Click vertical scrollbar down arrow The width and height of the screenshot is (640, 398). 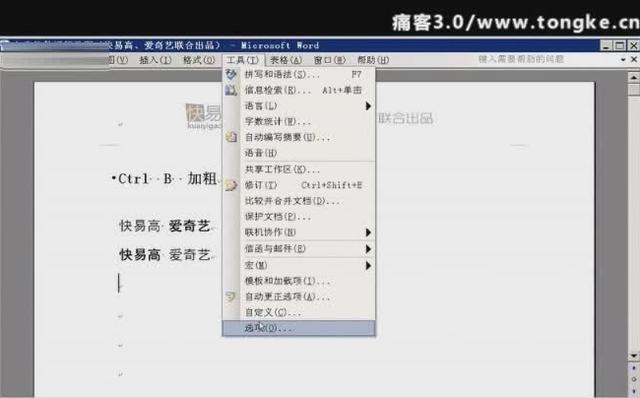633,356
